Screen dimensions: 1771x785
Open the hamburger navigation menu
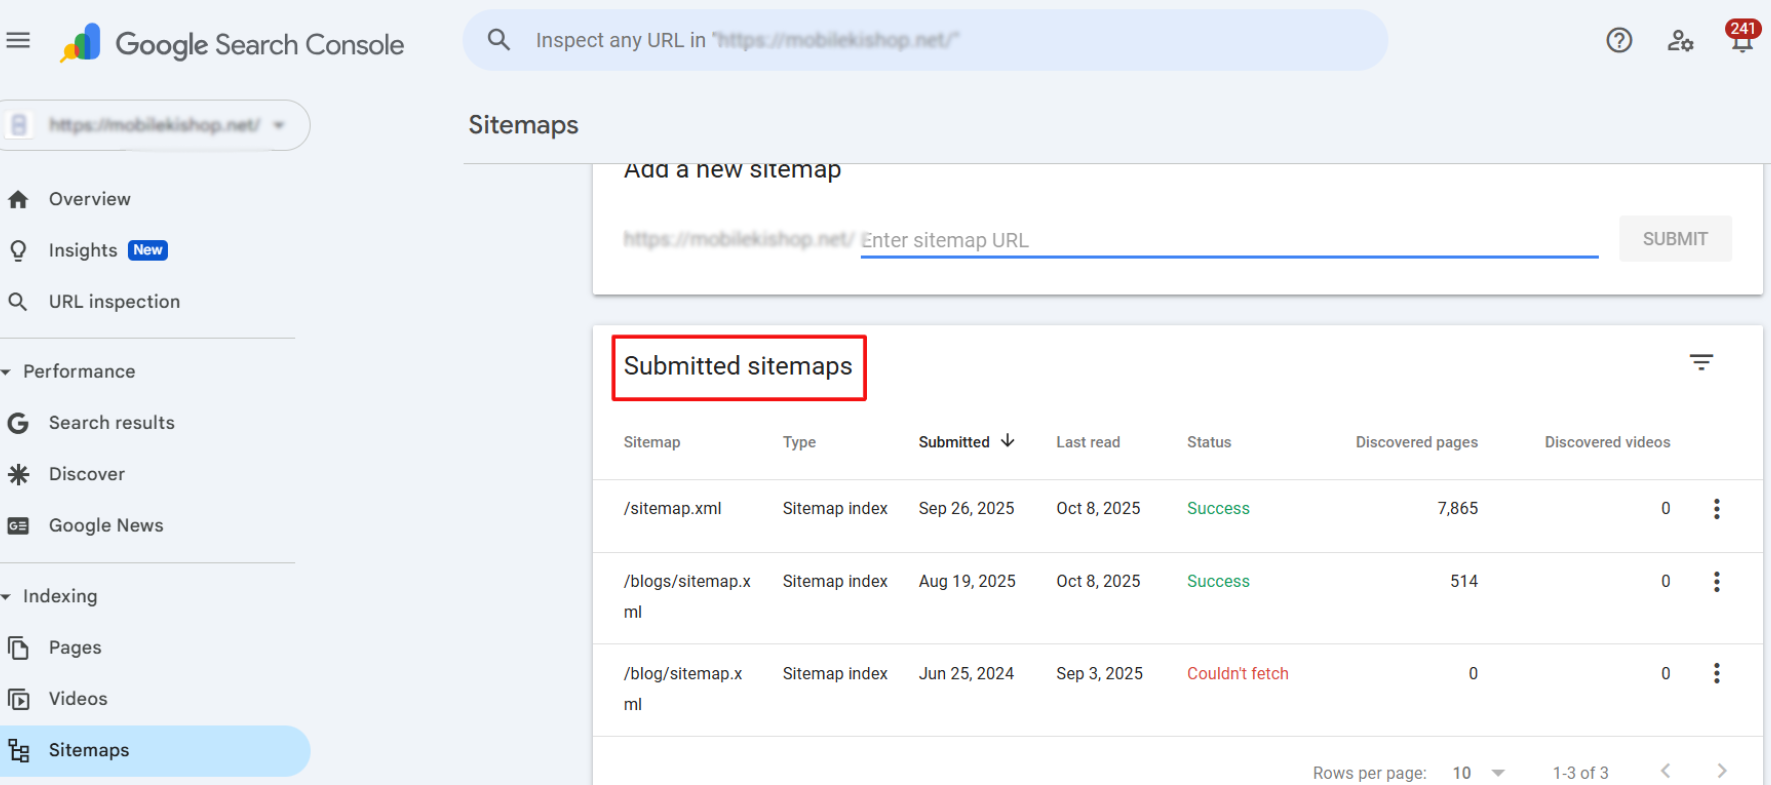(18, 41)
